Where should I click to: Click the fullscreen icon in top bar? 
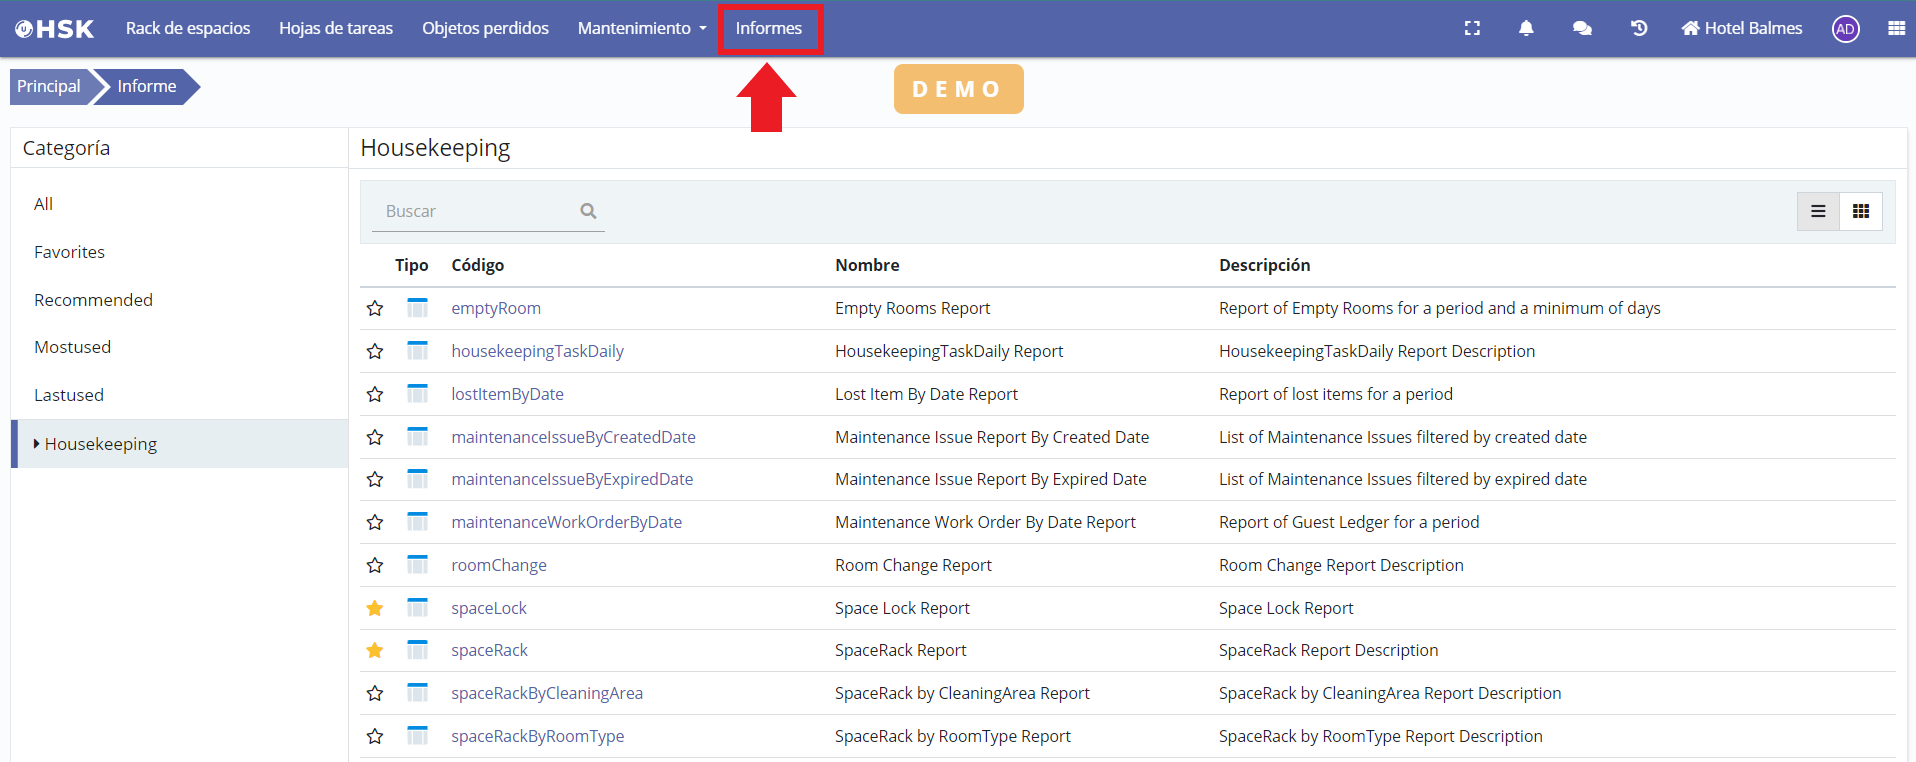1472,28
